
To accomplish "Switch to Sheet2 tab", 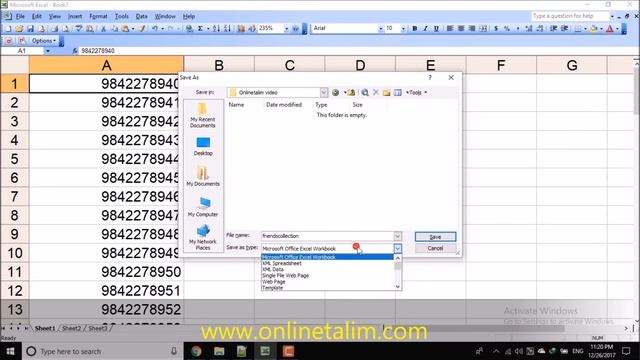I will 71,328.
